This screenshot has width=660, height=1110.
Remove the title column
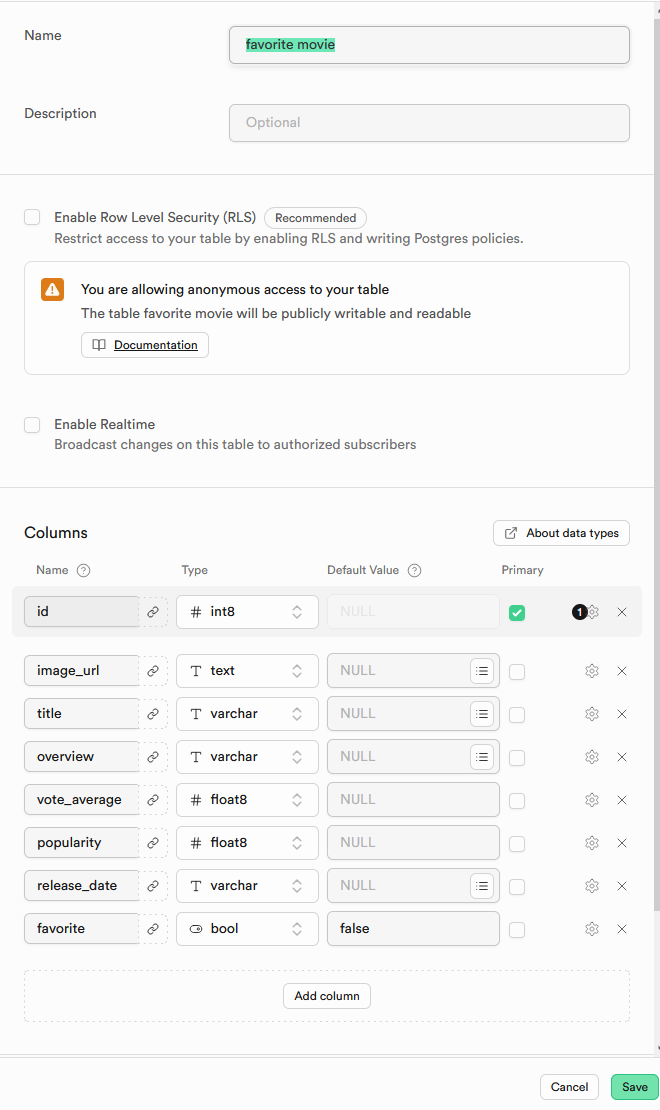click(622, 714)
